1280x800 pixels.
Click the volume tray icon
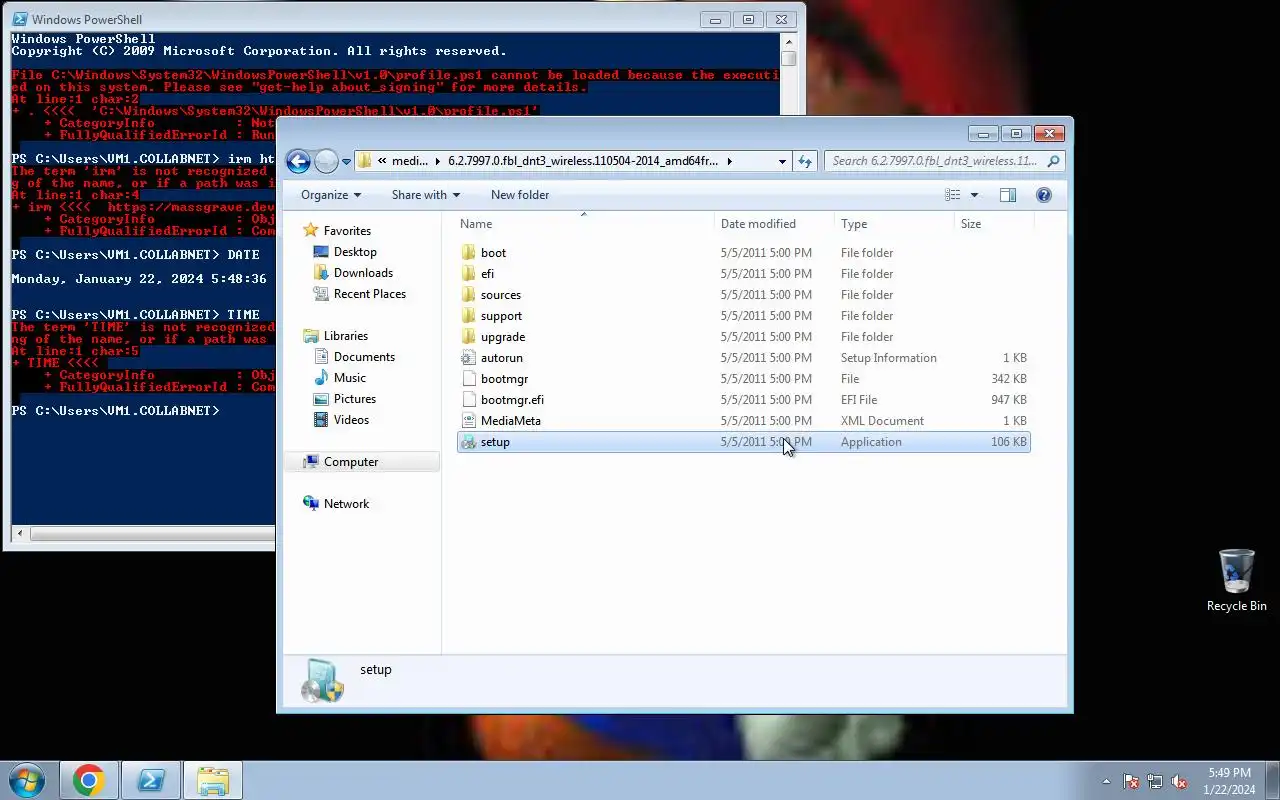pos(1179,781)
